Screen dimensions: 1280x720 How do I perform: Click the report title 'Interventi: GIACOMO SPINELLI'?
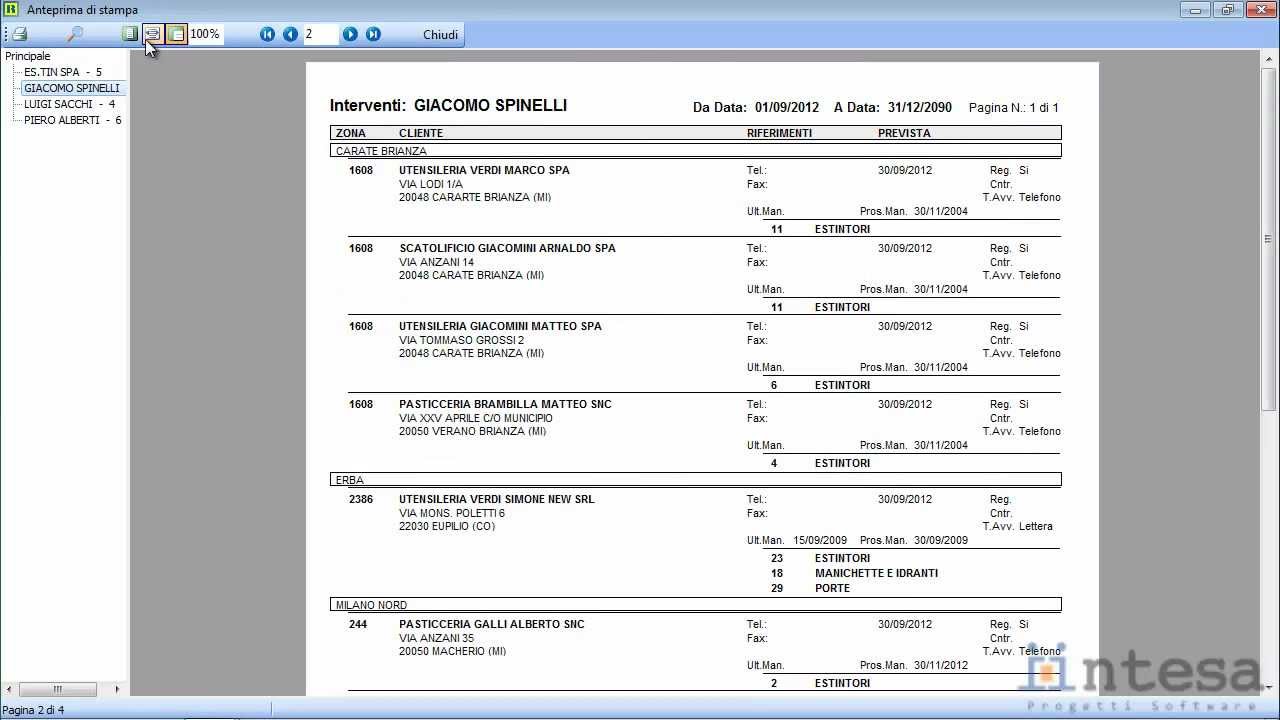(448, 105)
